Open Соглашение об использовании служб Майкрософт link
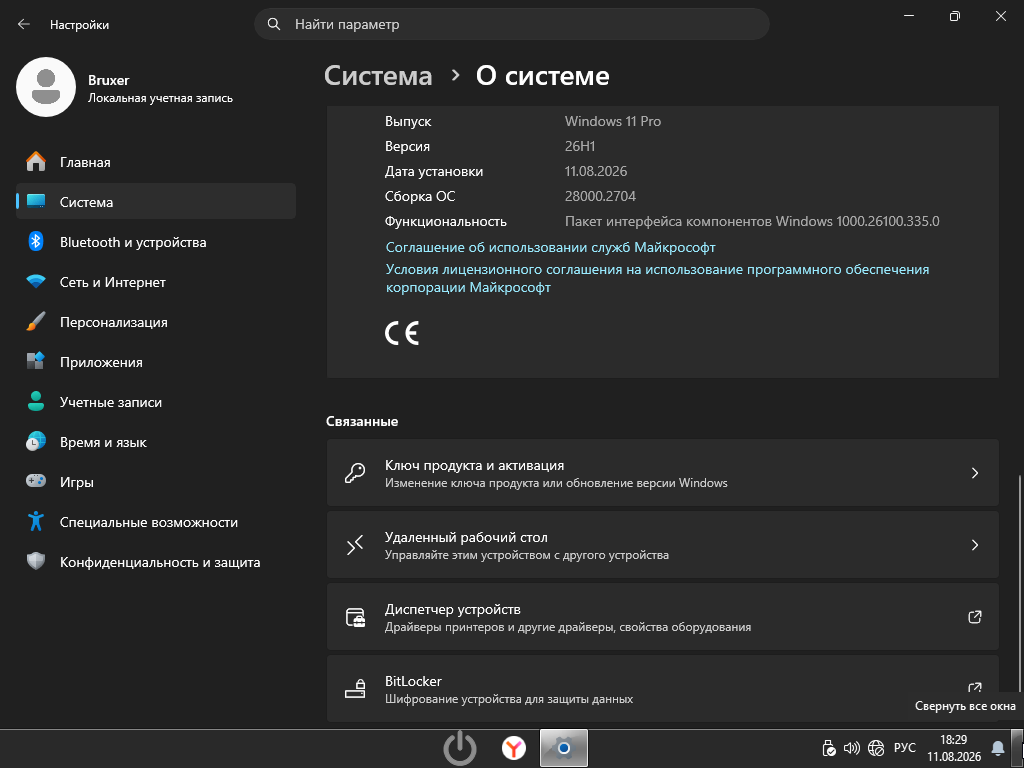The width and height of the screenshot is (1024, 768). pyautogui.click(x=551, y=248)
